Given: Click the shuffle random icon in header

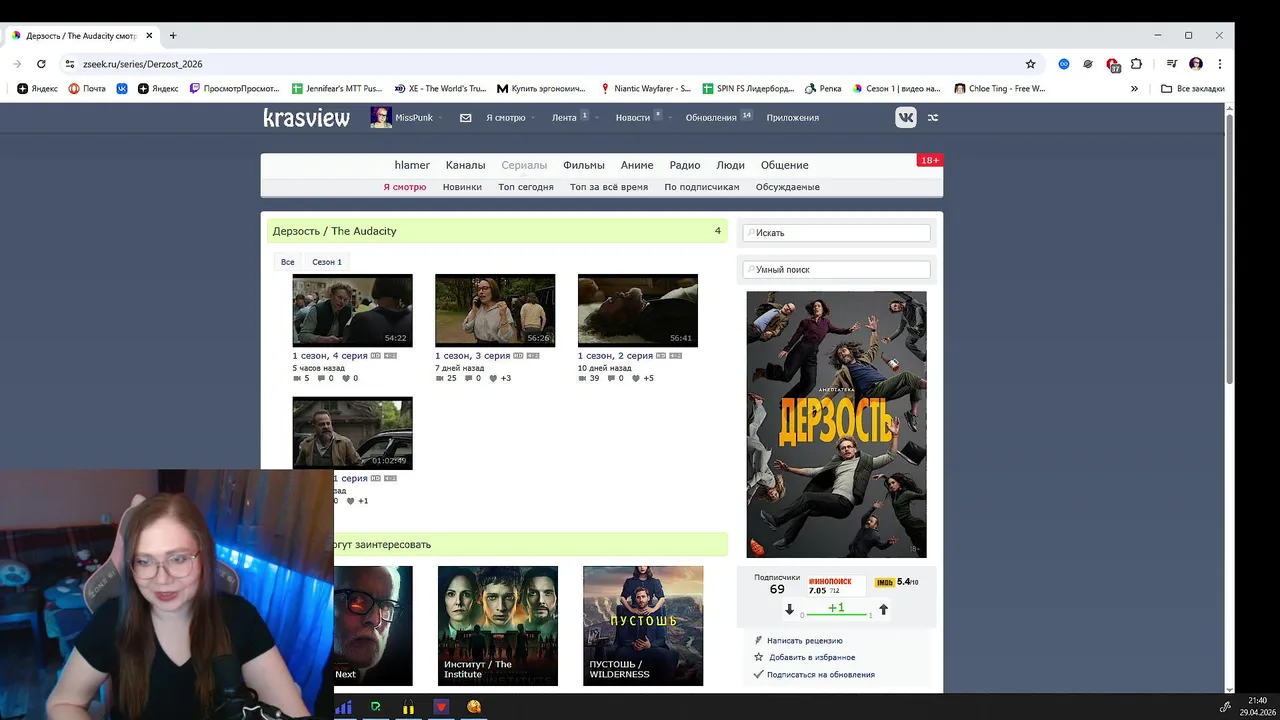Looking at the screenshot, I should coord(932,117).
